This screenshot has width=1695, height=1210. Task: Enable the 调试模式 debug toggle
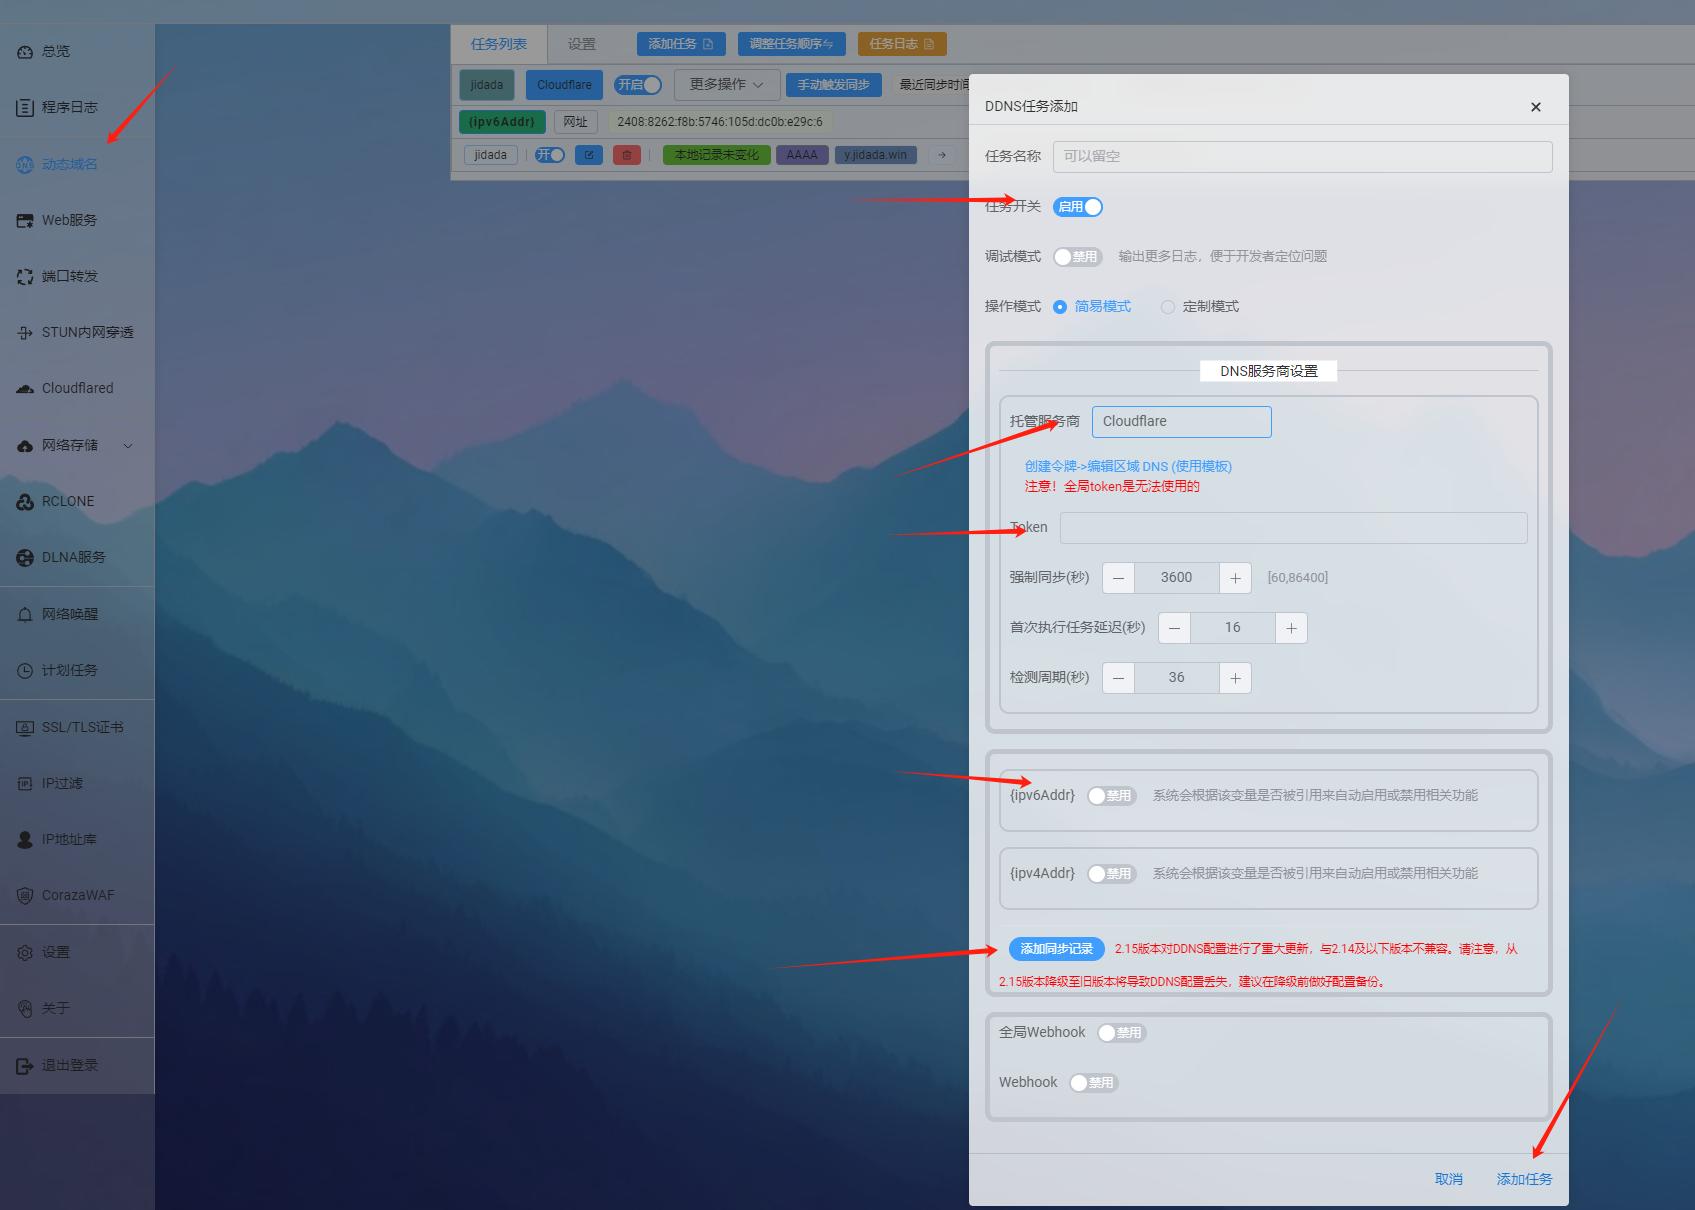click(x=1077, y=257)
